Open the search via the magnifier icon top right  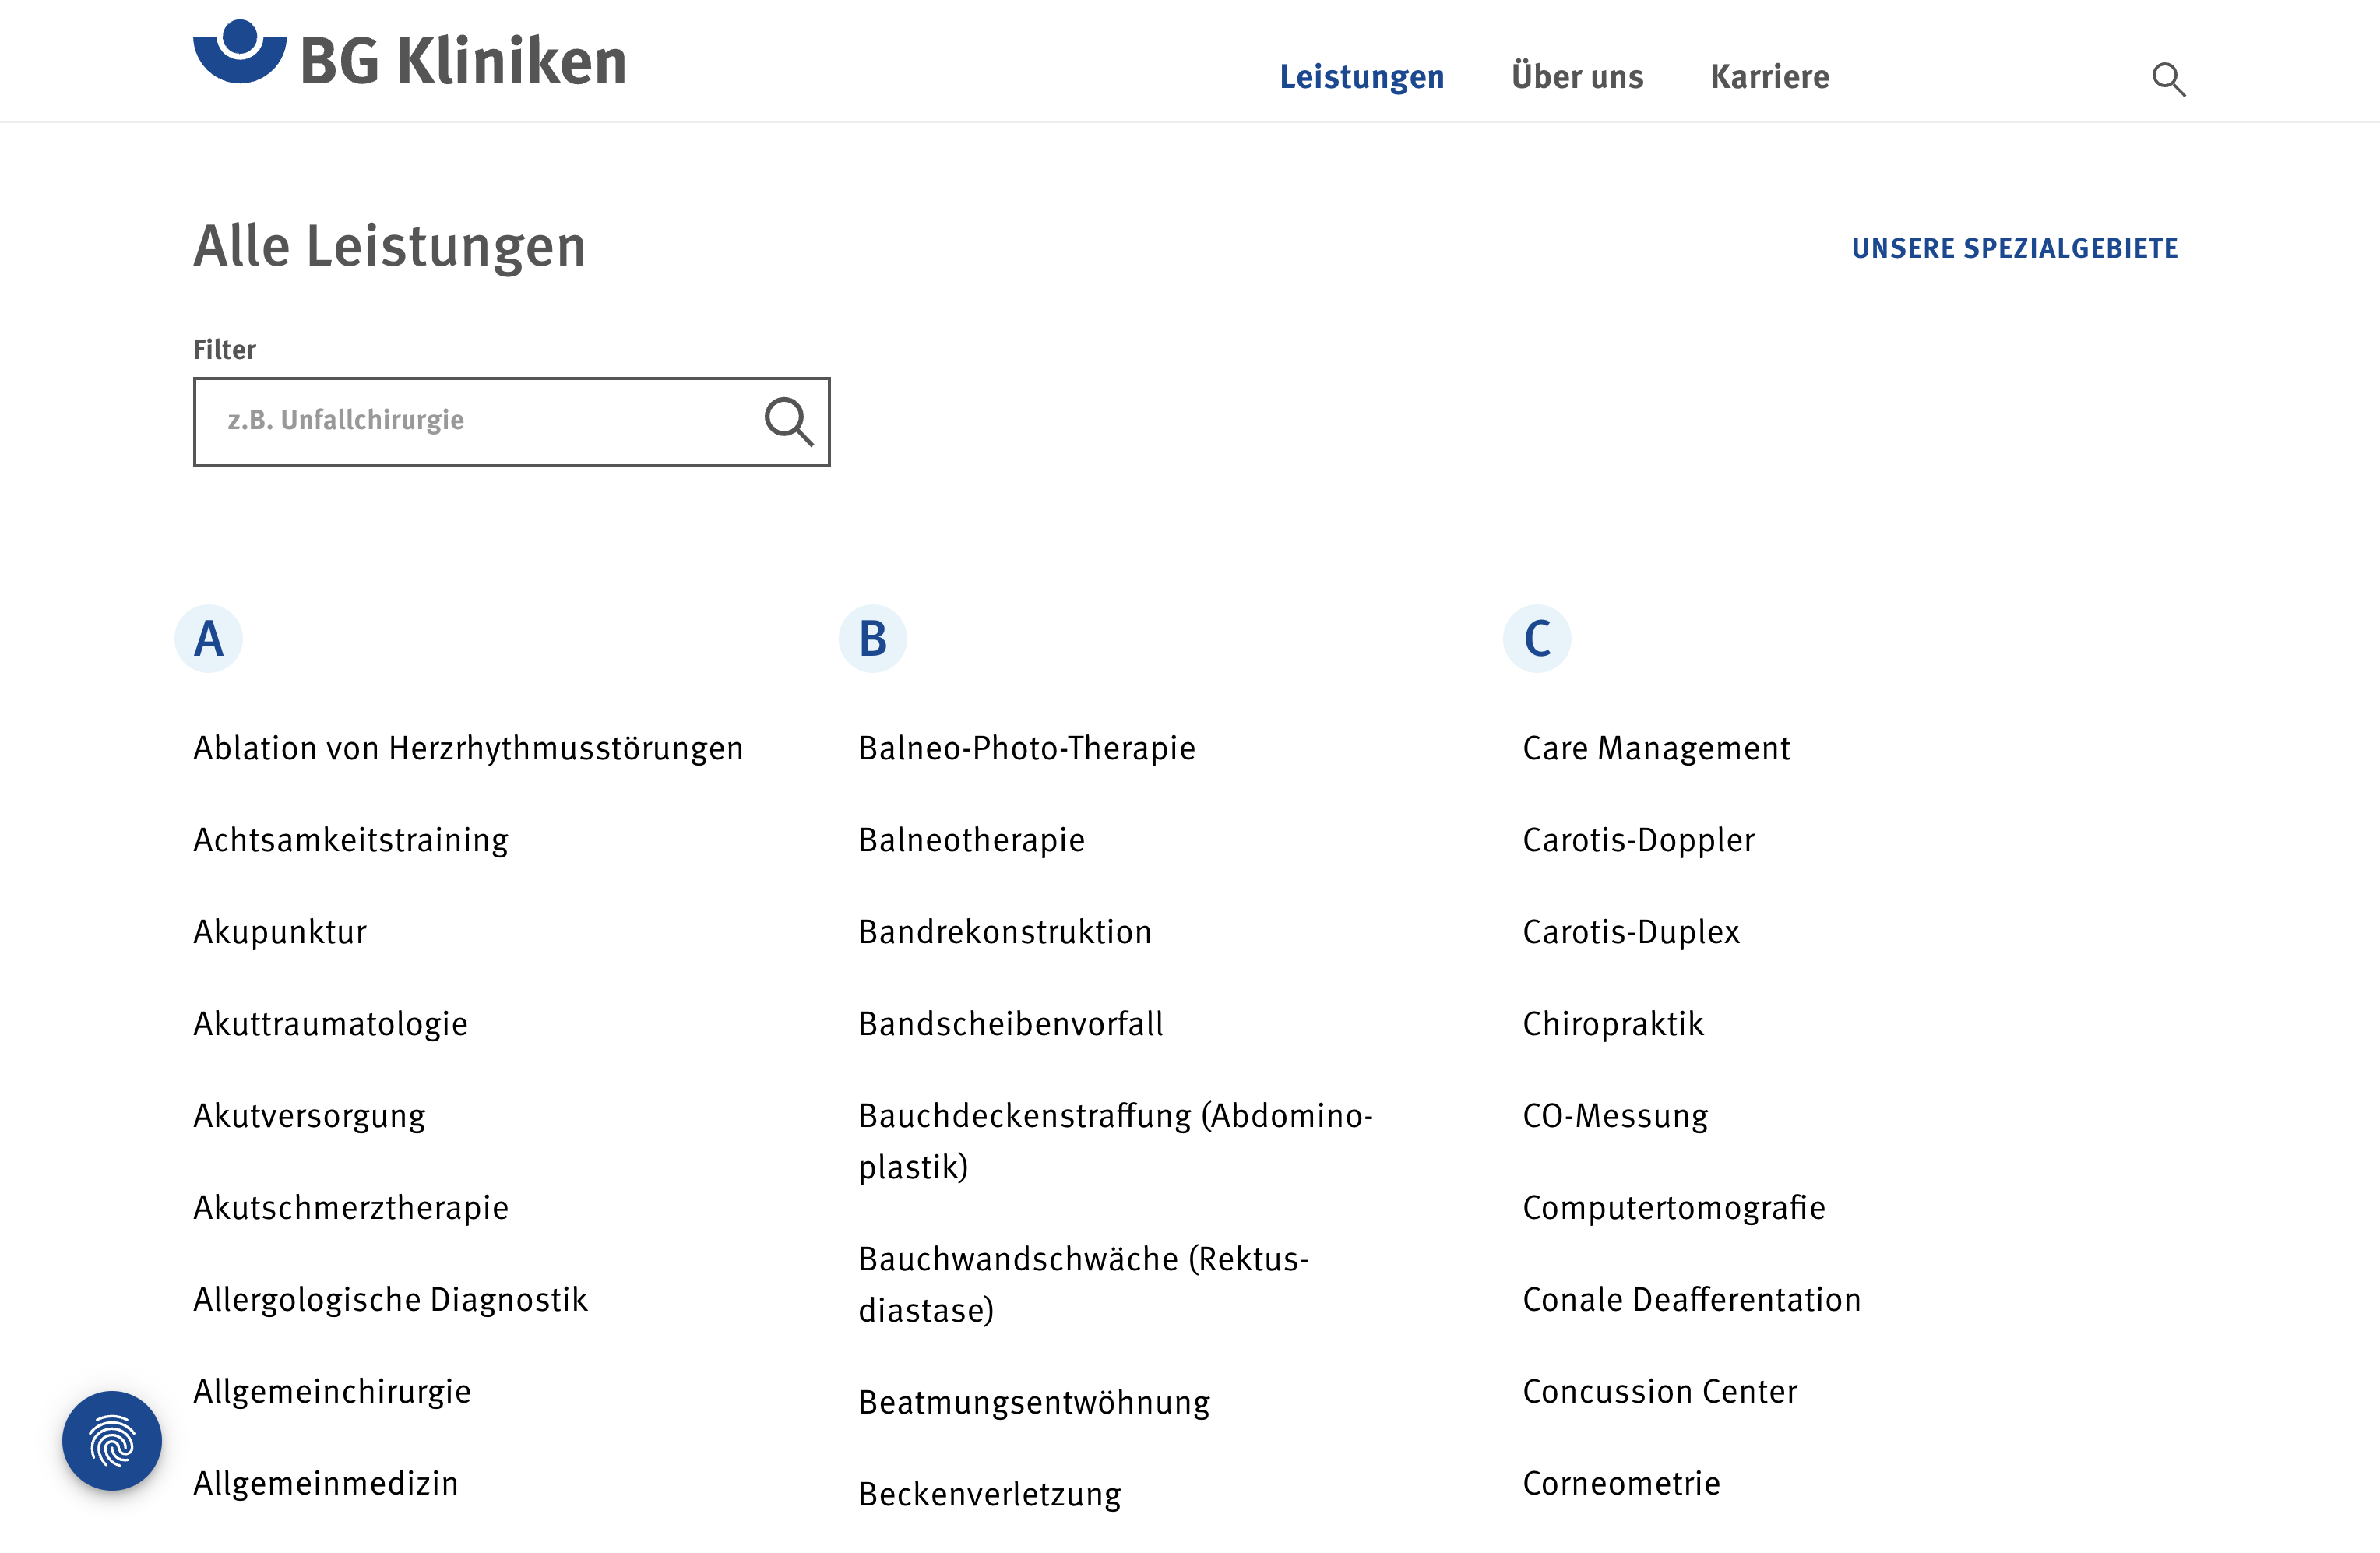[2168, 79]
